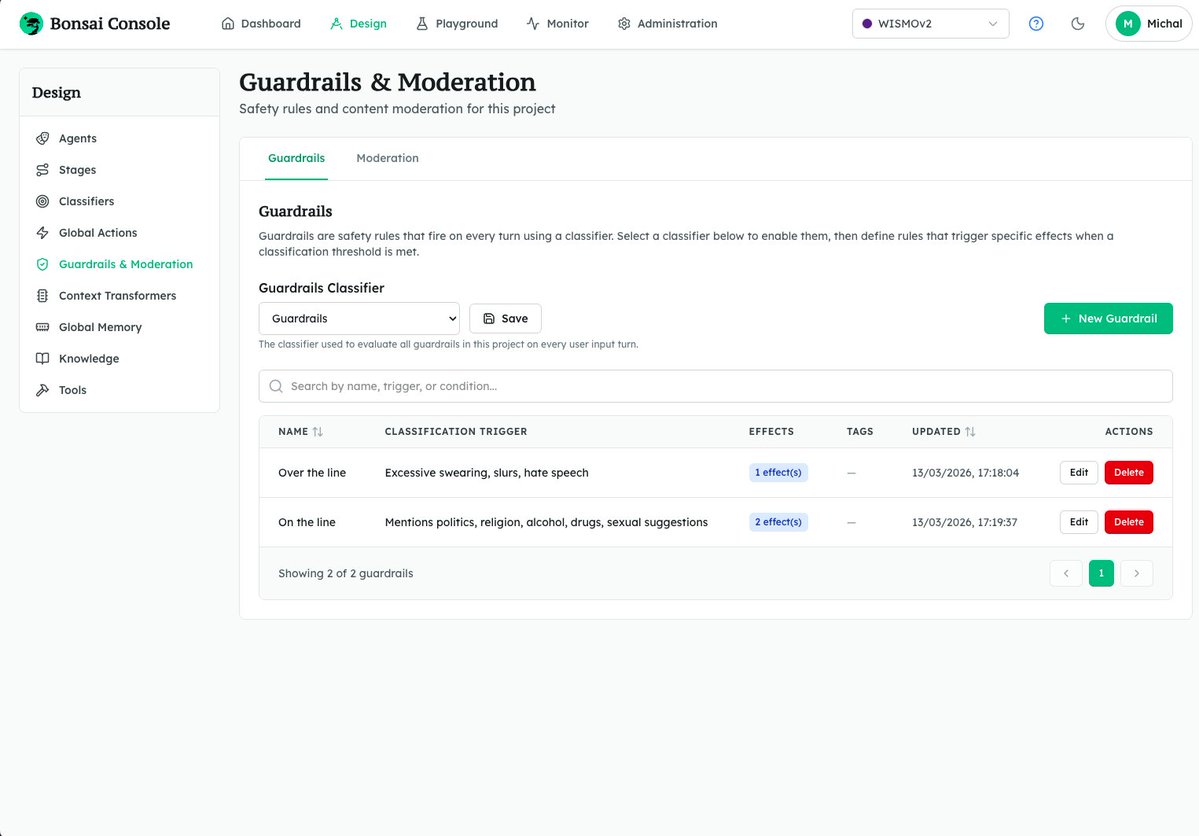This screenshot has height=836, width=1199.
Task: Go to Knowledge in Design sidebar
Action: [119, 358]
